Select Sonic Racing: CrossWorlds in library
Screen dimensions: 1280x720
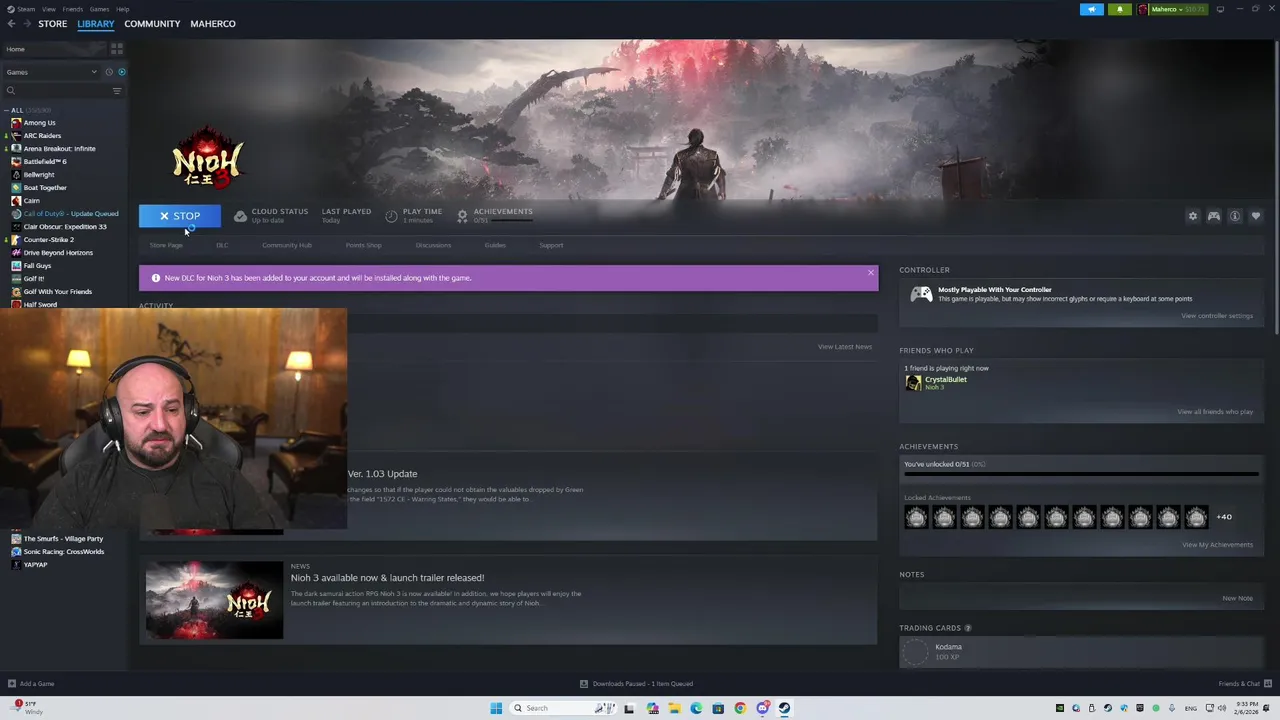pos(63,552)
